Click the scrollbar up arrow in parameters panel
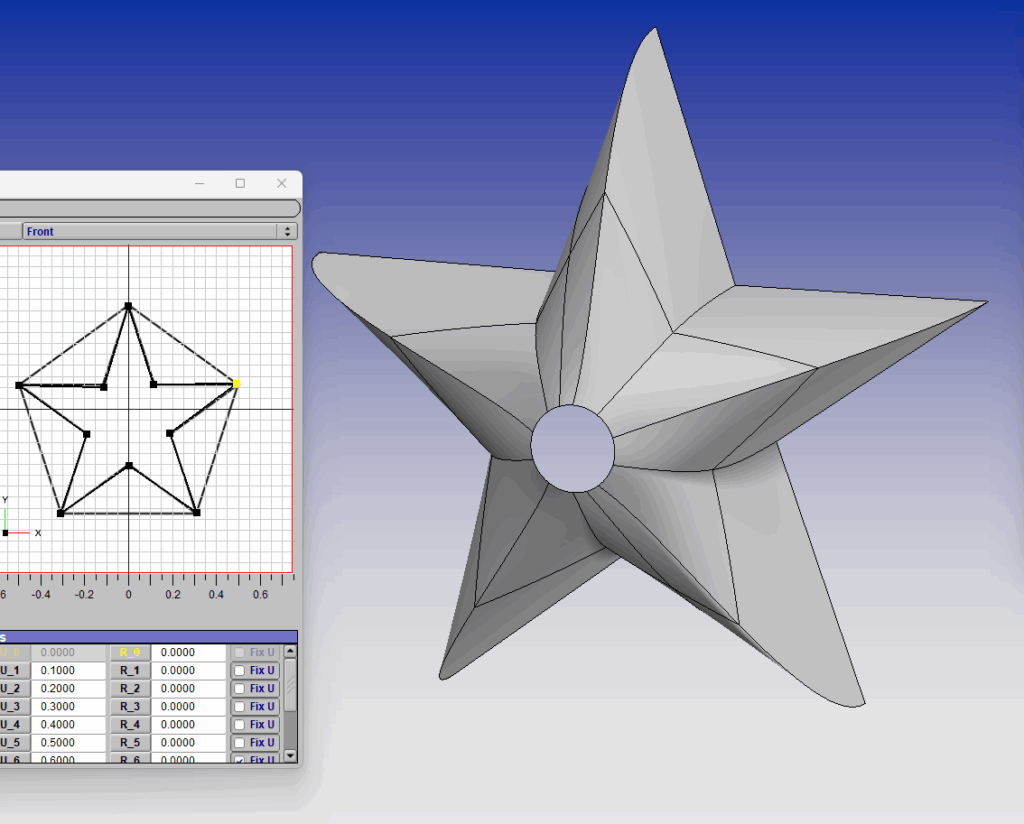Viewport: 1024px width, 824px height. pos(290,651)
